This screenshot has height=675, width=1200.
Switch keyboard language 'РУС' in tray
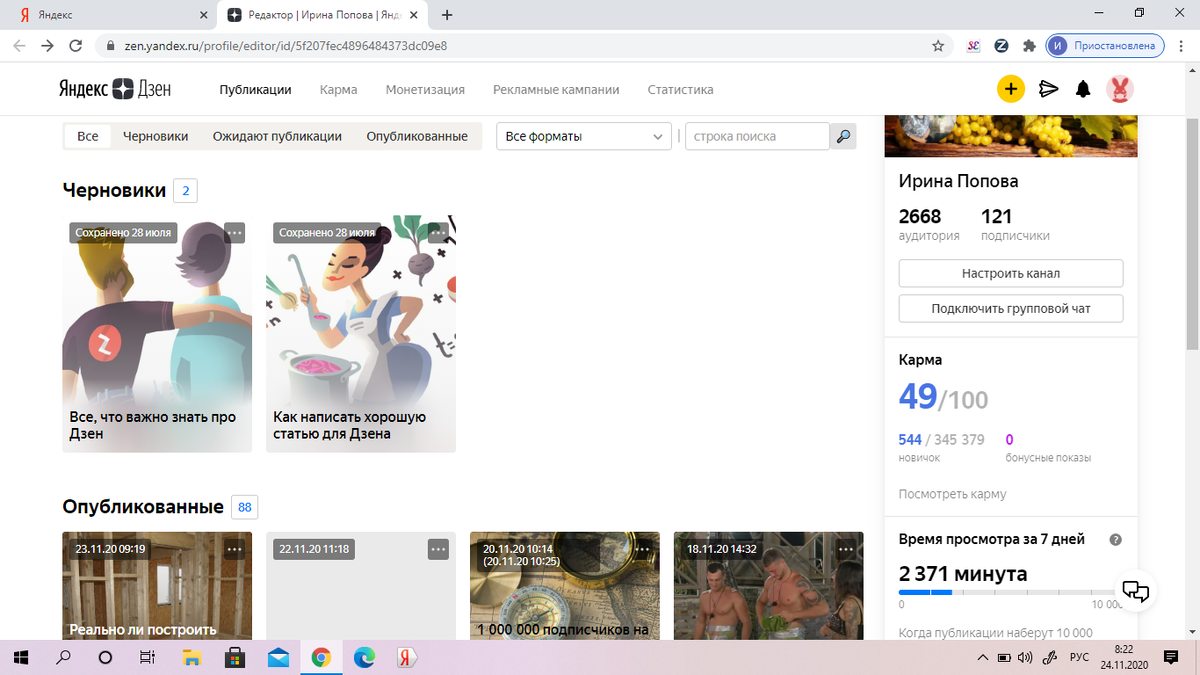click(1079, 658)
